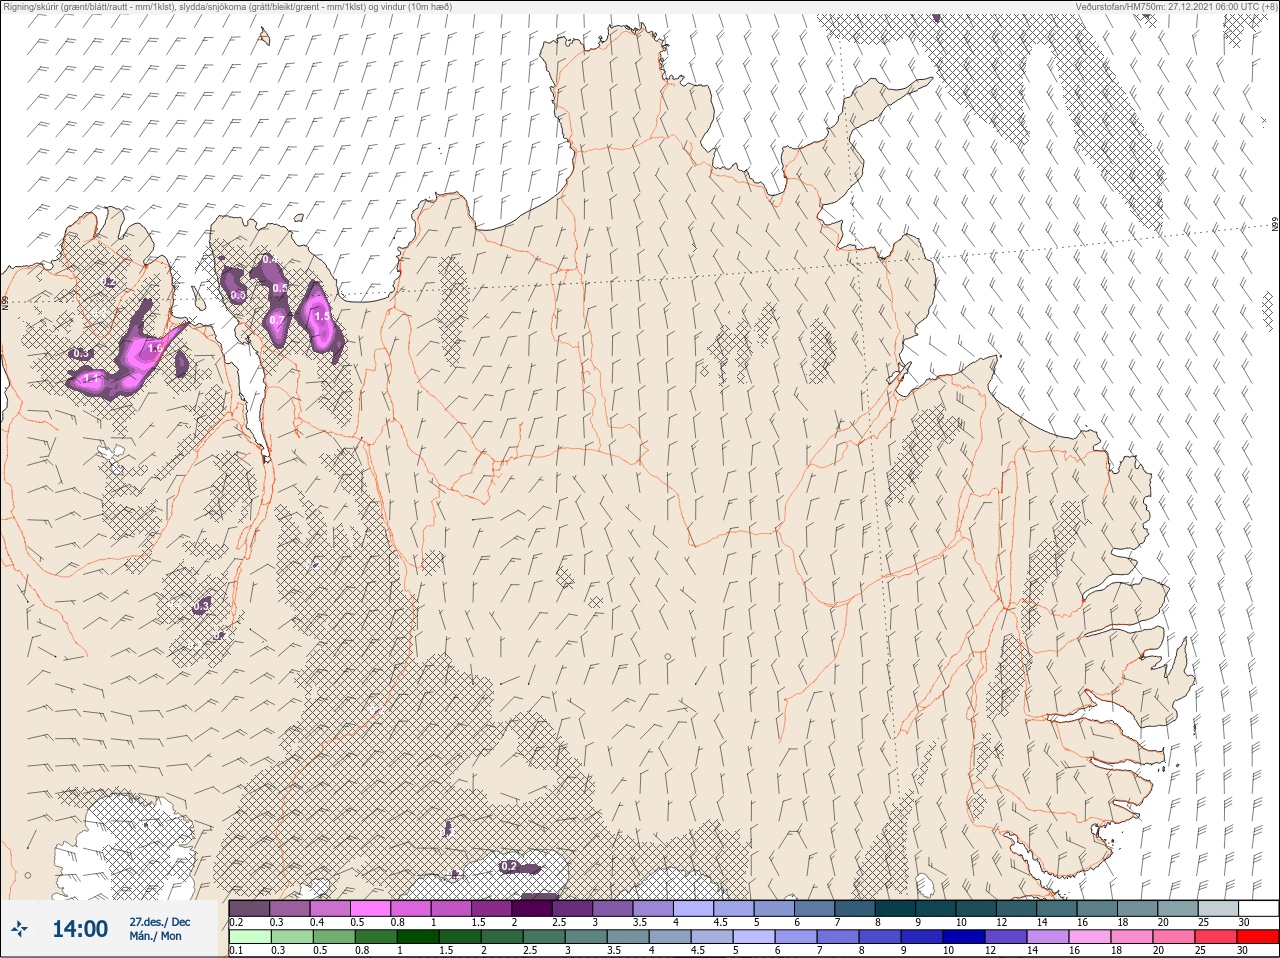
Task: Select lower legend light green swatch between 0.1 and 0.3
Action: point(250,937)
